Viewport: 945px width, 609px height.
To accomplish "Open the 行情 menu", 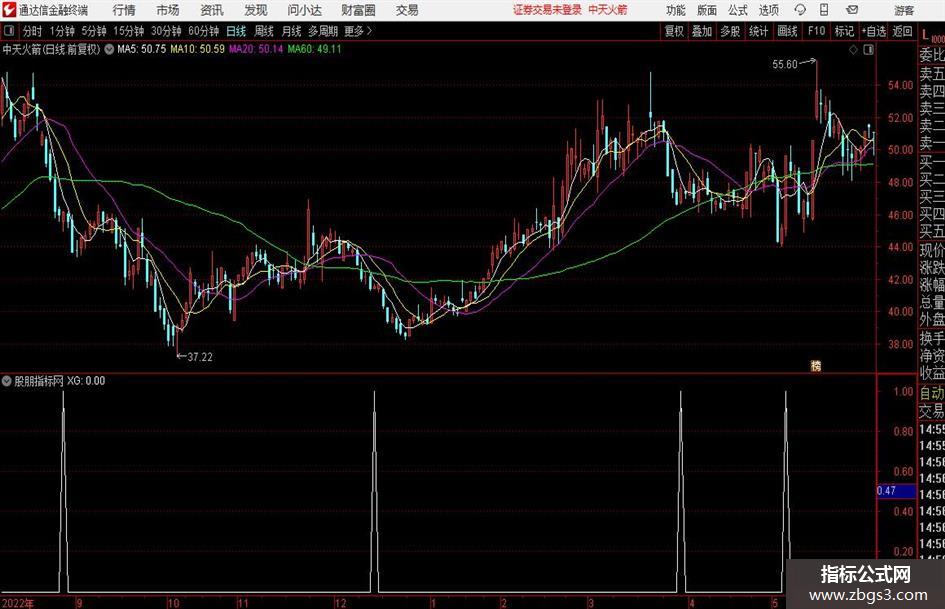I will [124, 10].
